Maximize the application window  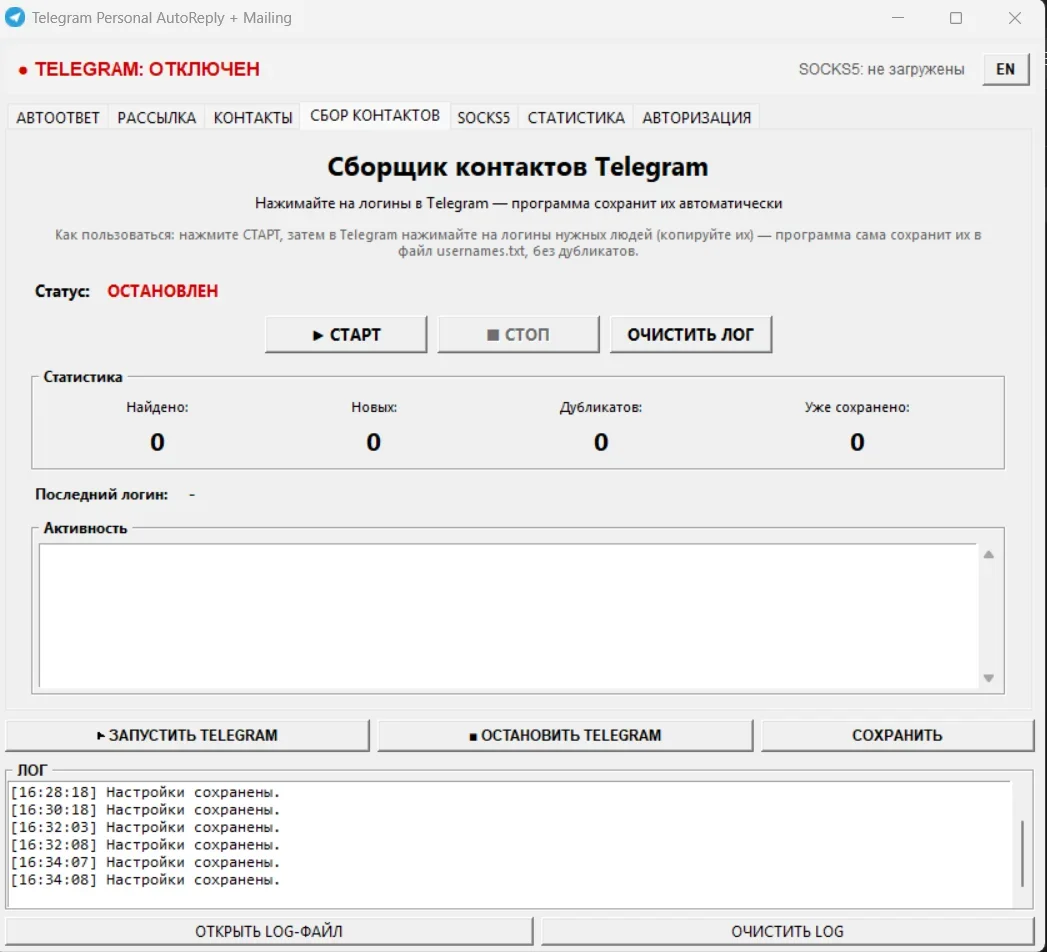point(956,18)
